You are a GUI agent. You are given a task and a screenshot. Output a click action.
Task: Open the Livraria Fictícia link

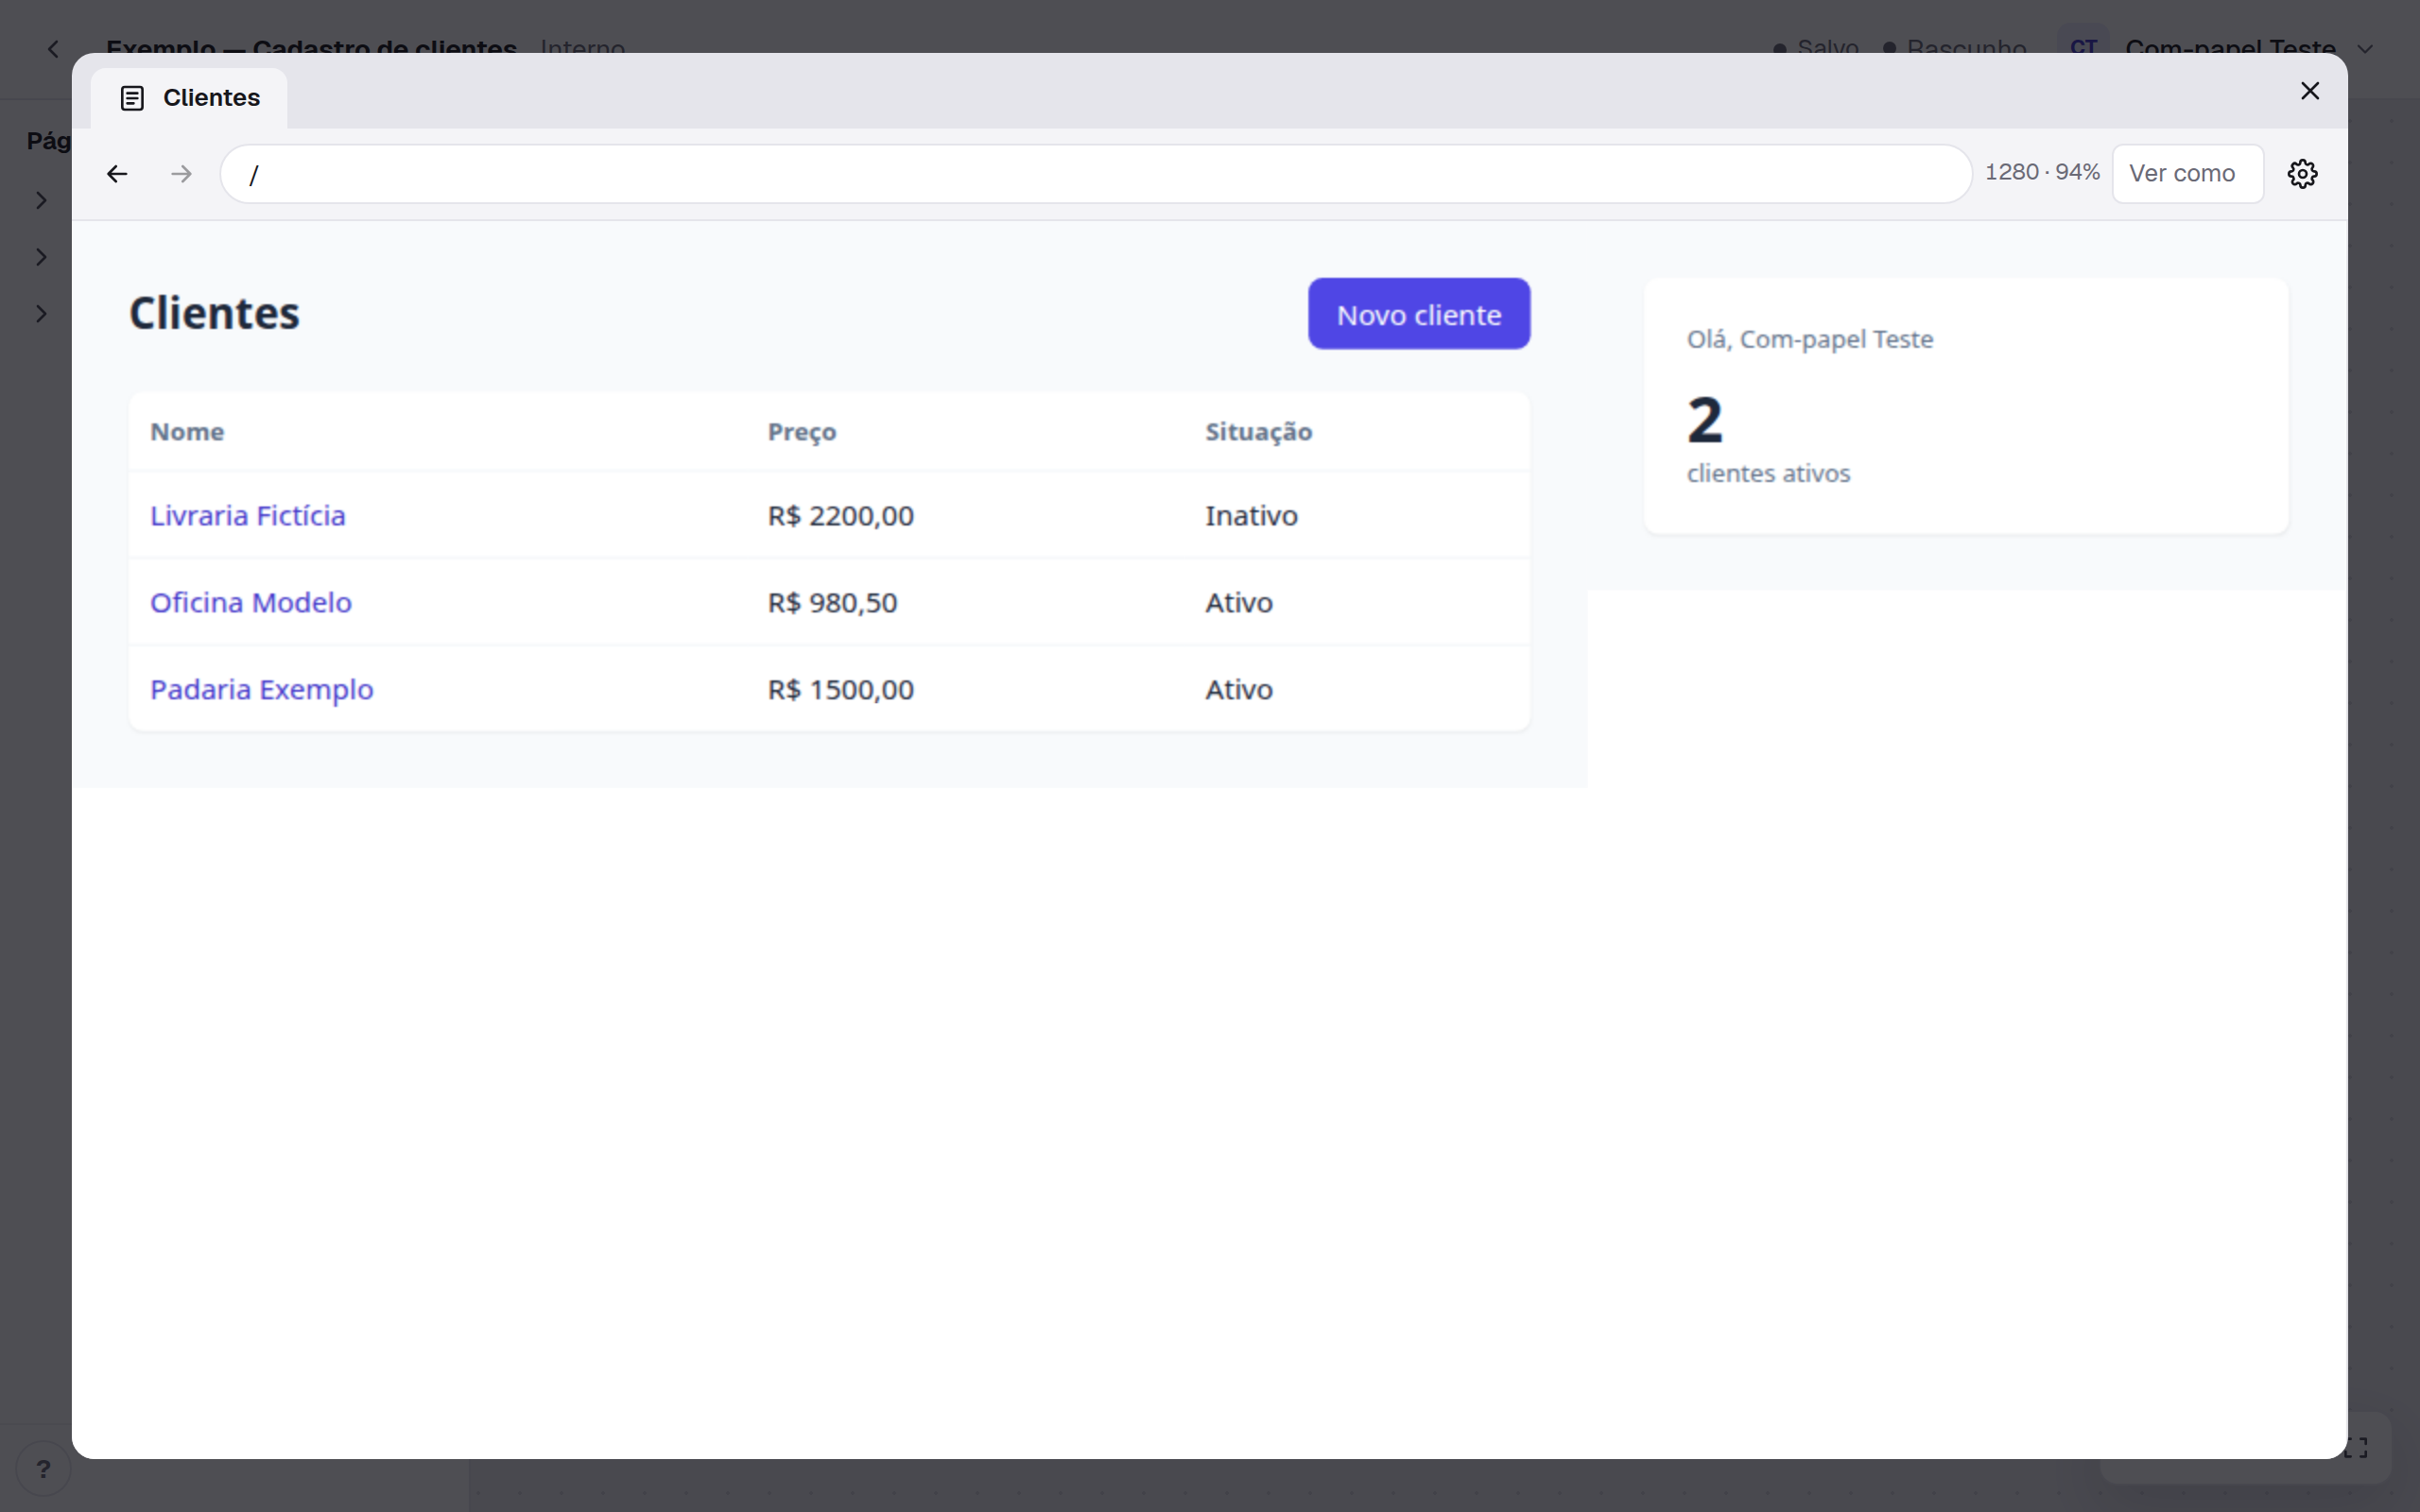click(x=248, y=516)
